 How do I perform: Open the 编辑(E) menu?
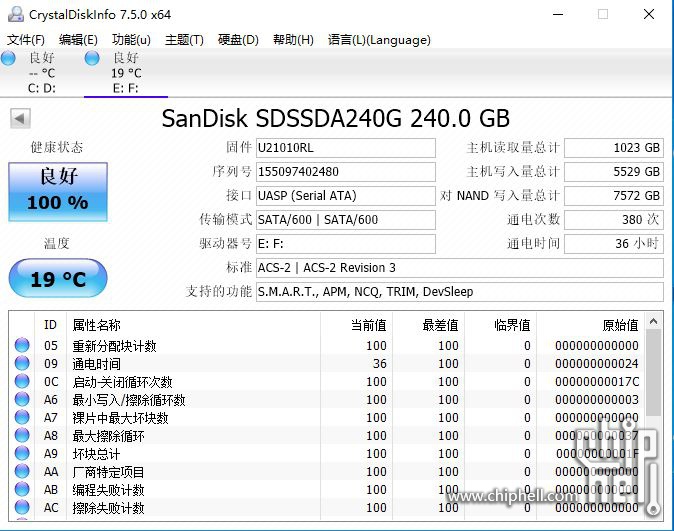point(78,40)
